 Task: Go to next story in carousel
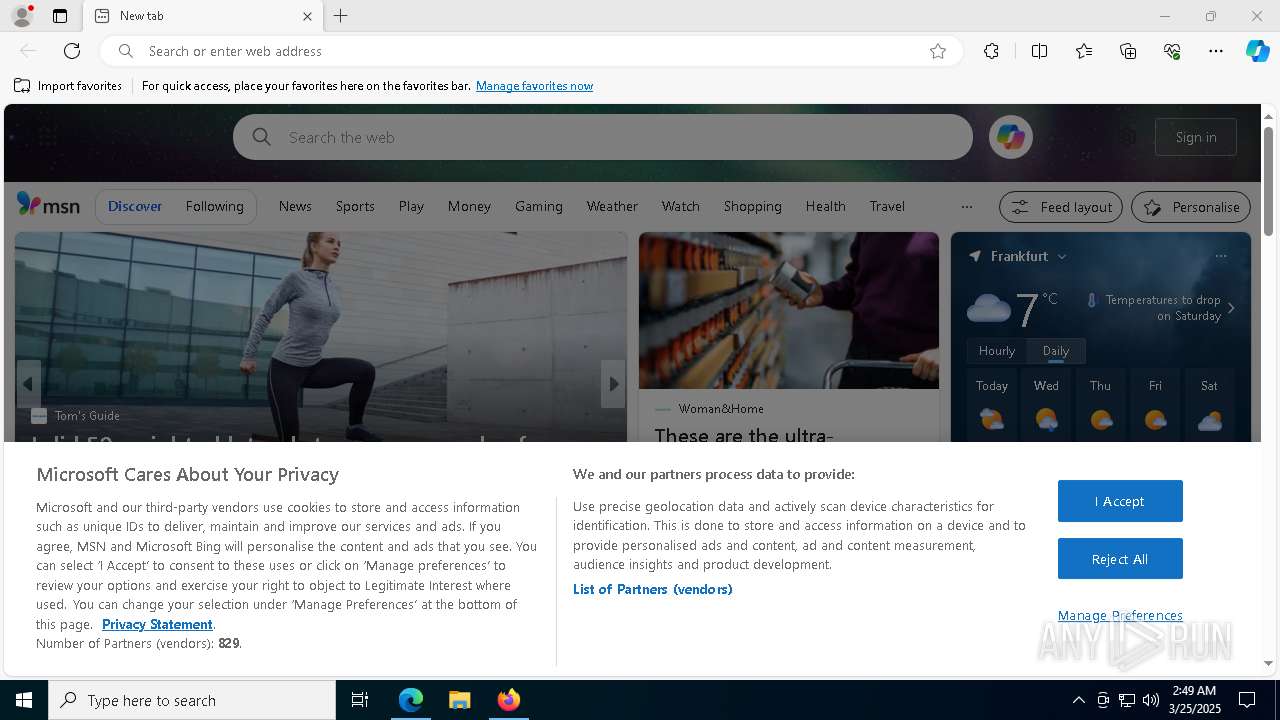(x=614, y=384)
